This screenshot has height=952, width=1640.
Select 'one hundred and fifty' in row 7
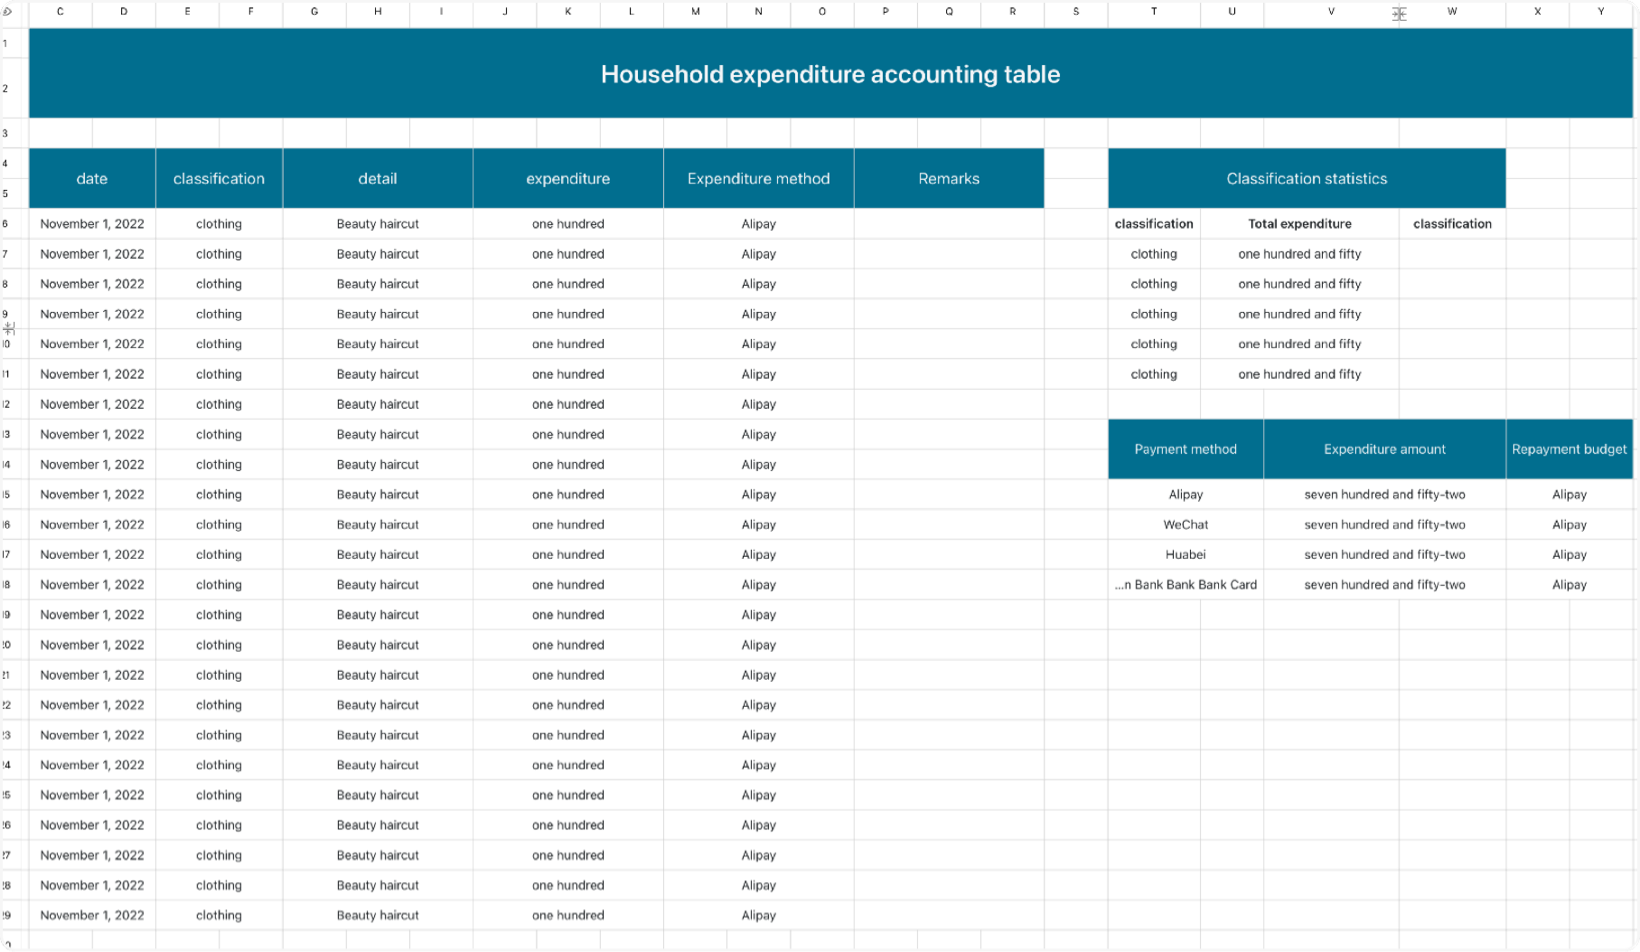tap(1300, 254)
